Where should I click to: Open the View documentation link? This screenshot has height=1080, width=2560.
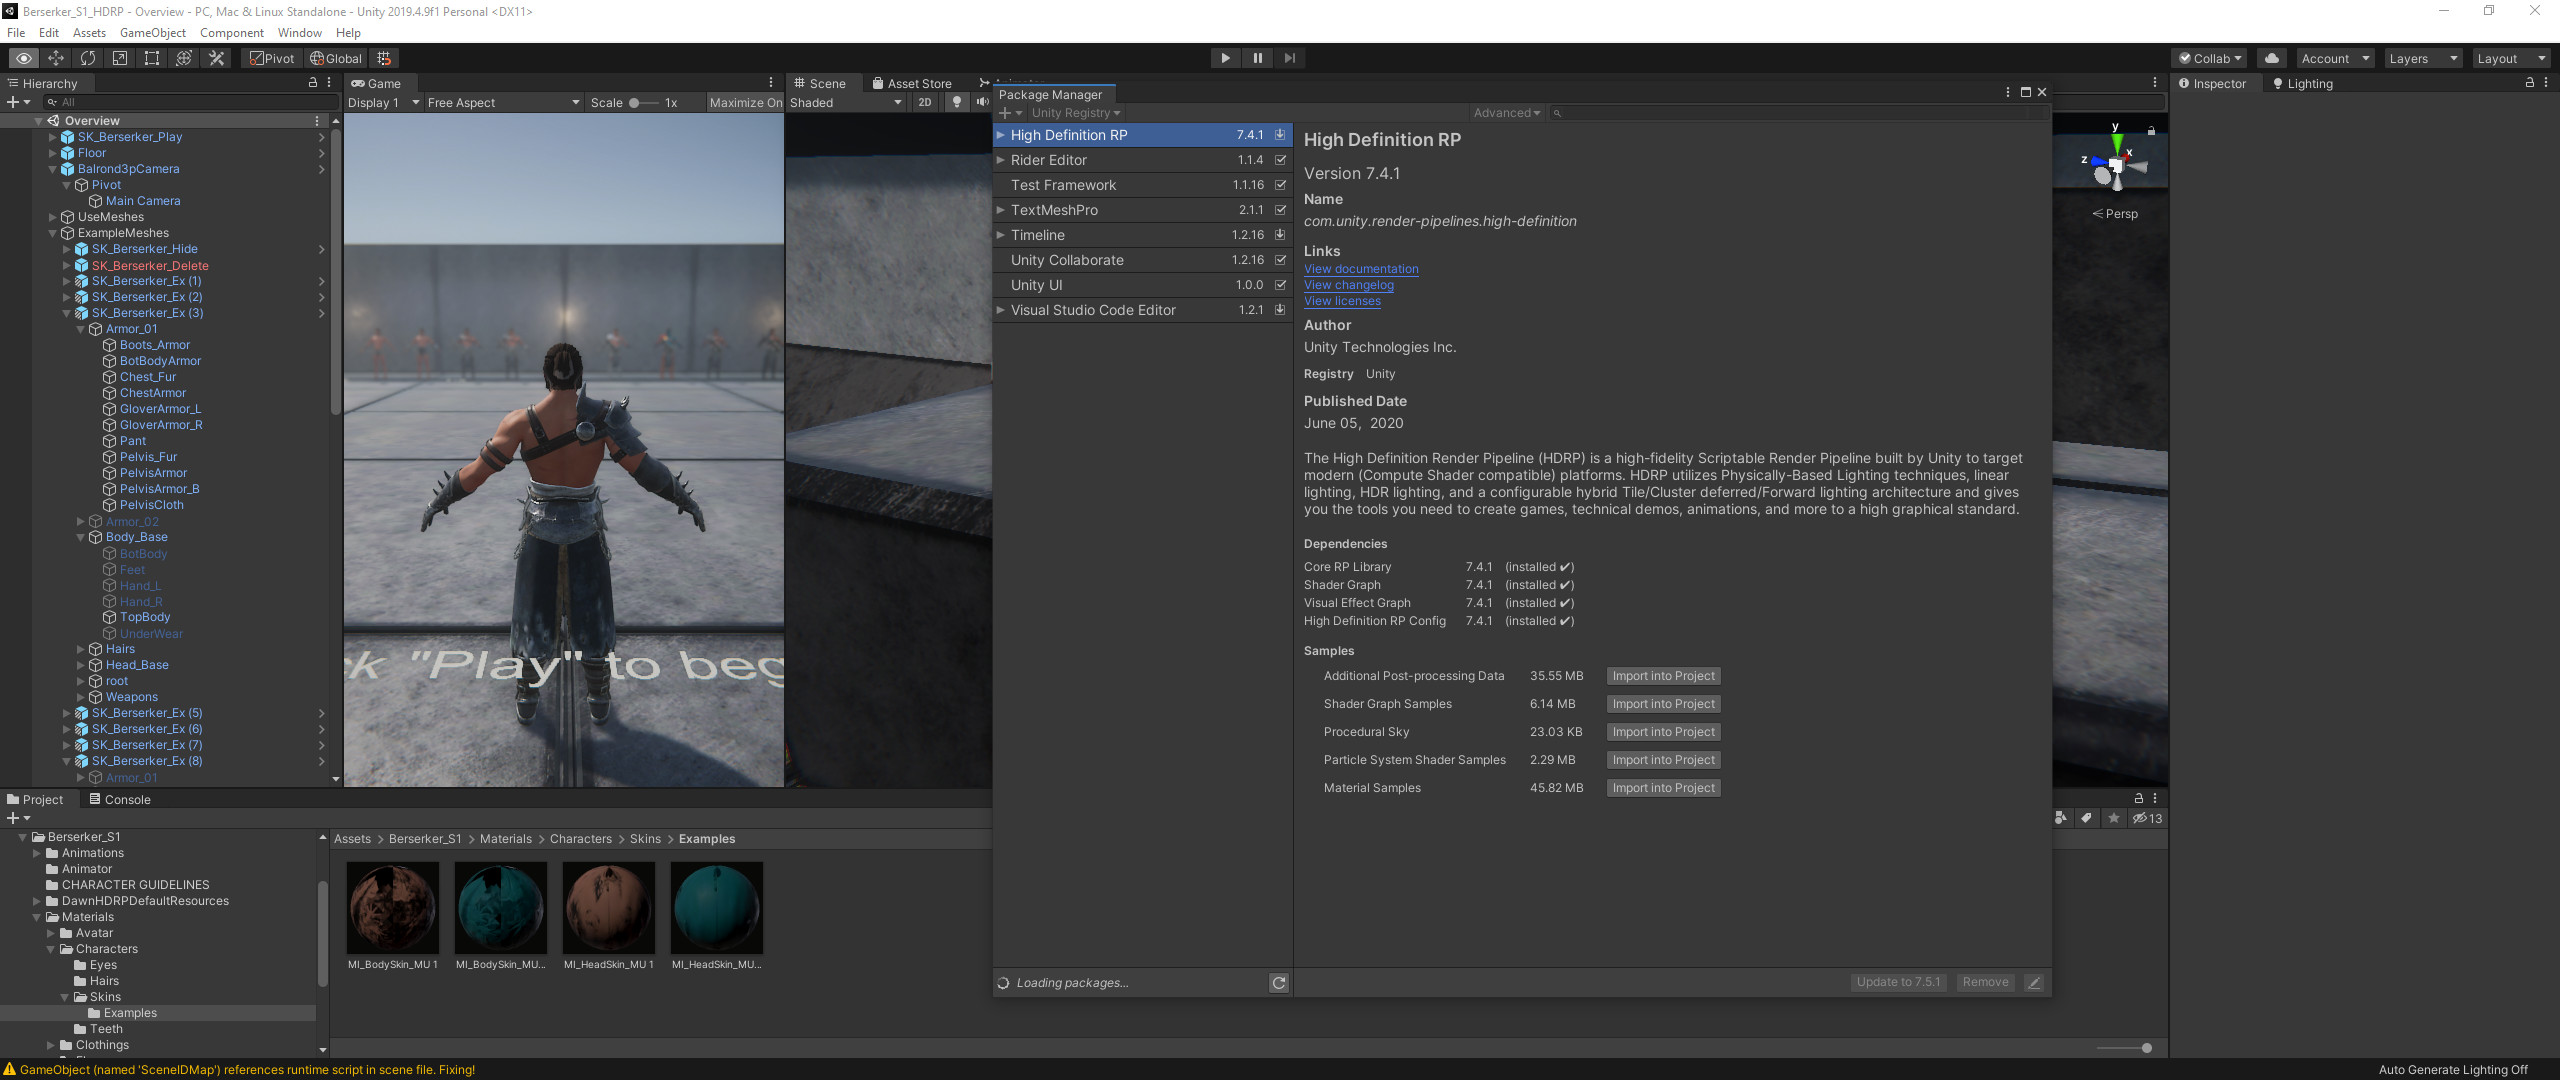[1361, 269]
